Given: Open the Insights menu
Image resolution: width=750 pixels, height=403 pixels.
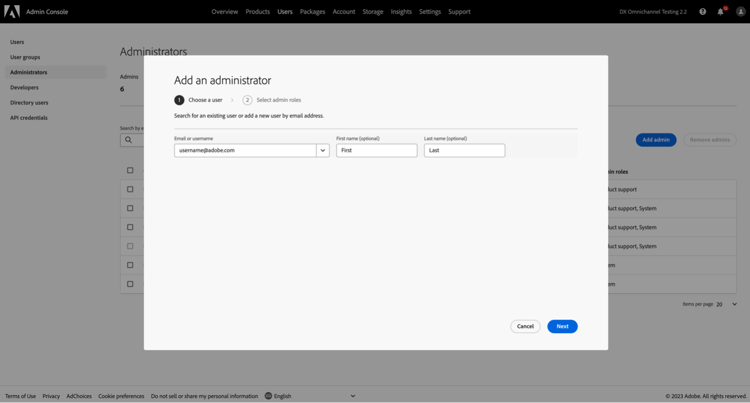Looking at the screenshot, I should (x=401, y=11).
